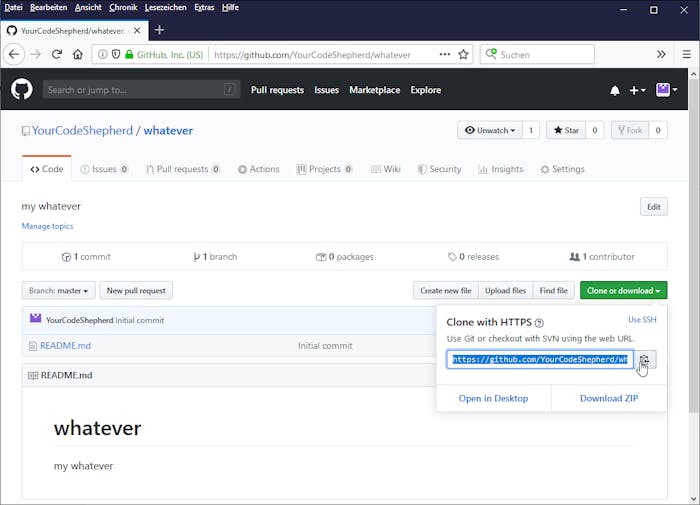Reload the page with the refresh icon
This screenshot has height=505, width=700.
57,54
